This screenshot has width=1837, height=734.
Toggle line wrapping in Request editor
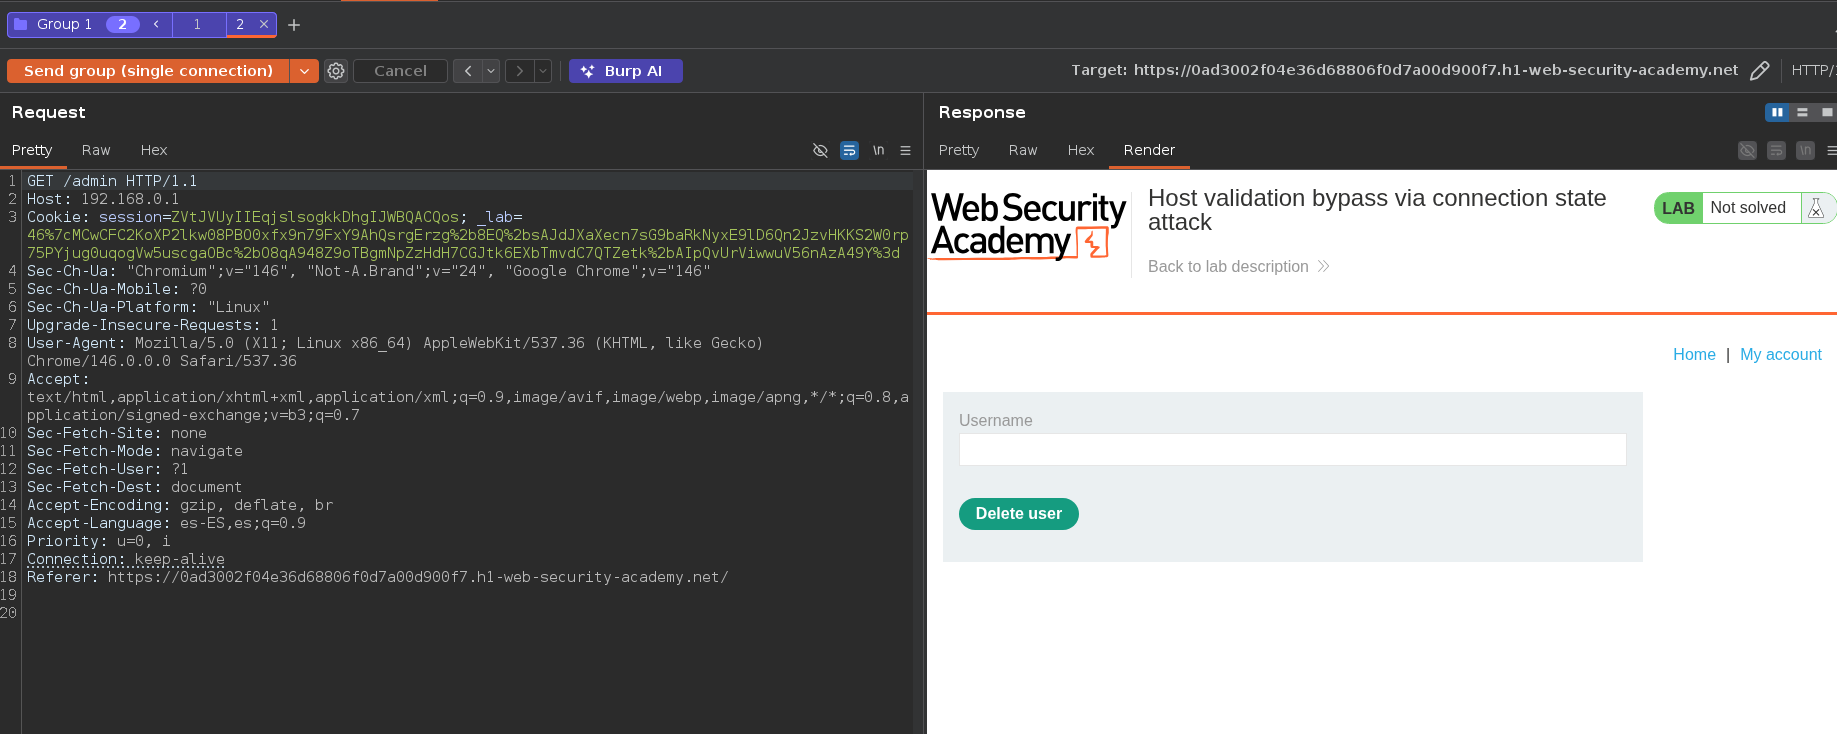pyautogui.click(x=849, y=150)
